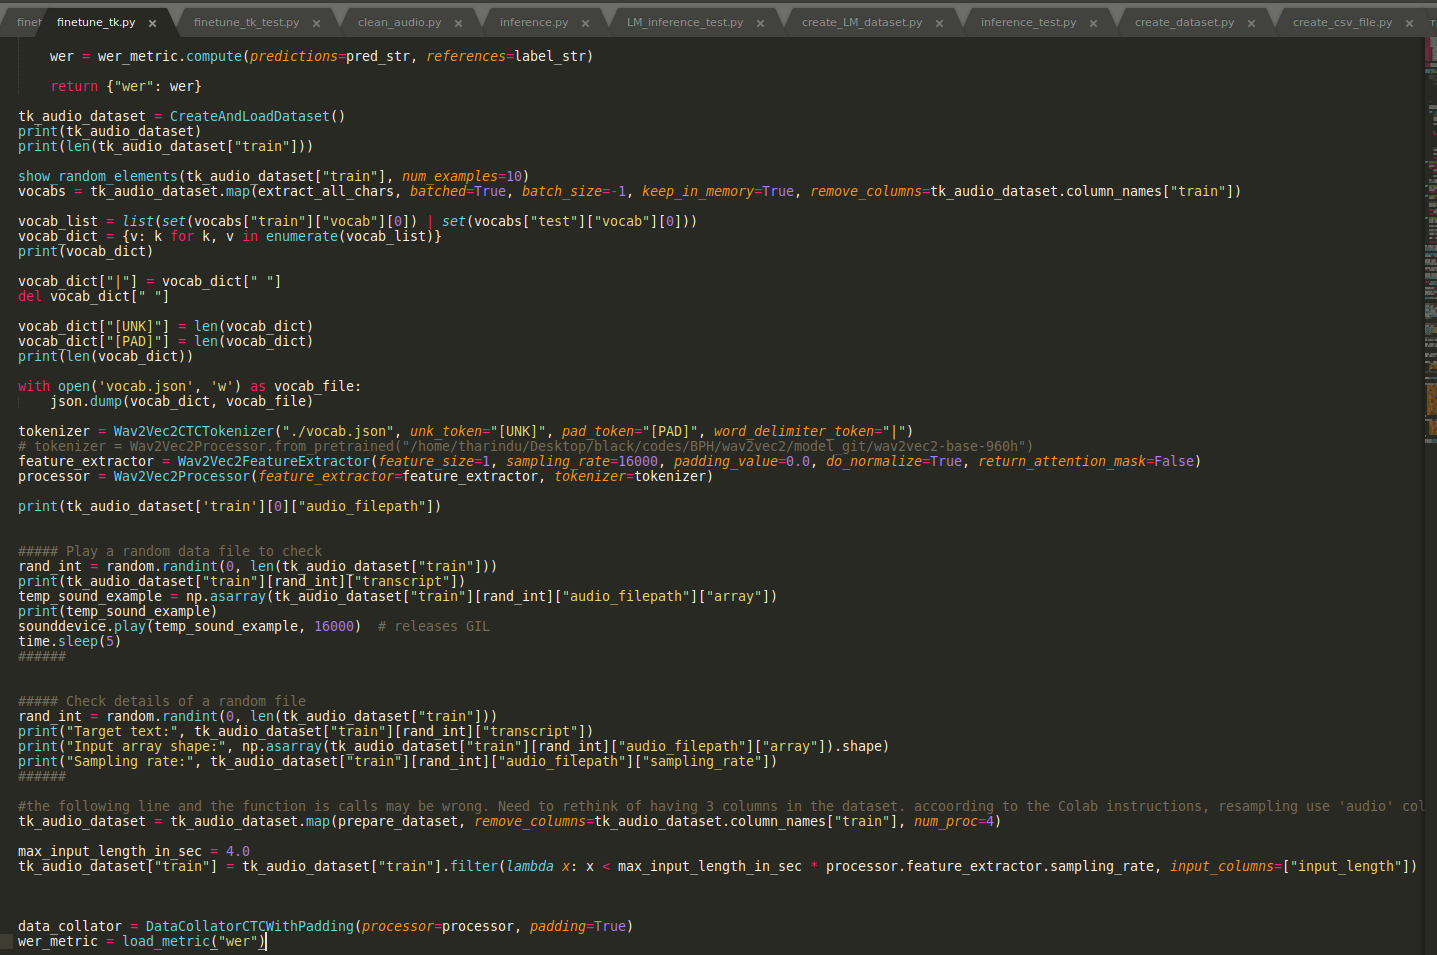Click the CreateAndLoadDataset() call
This screenshot has width=1437, height=955.
tap(257, 117)
